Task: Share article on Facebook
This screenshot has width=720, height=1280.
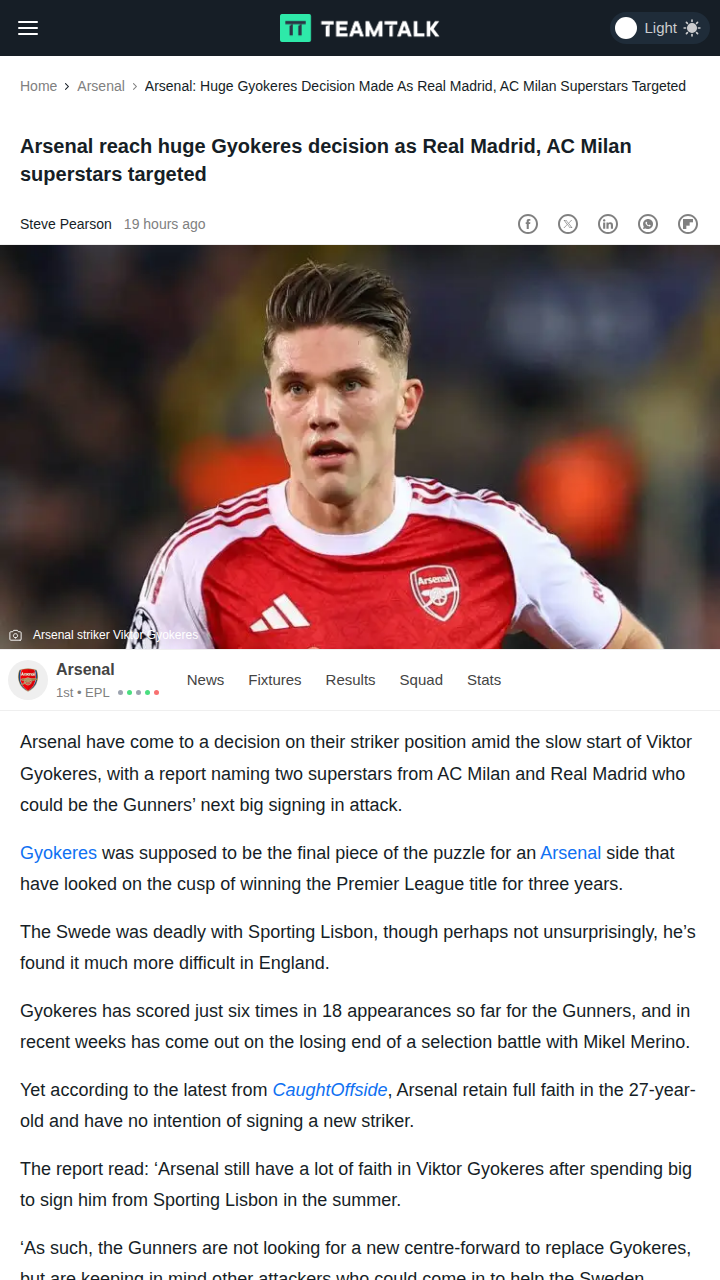Action: [528, 224]
